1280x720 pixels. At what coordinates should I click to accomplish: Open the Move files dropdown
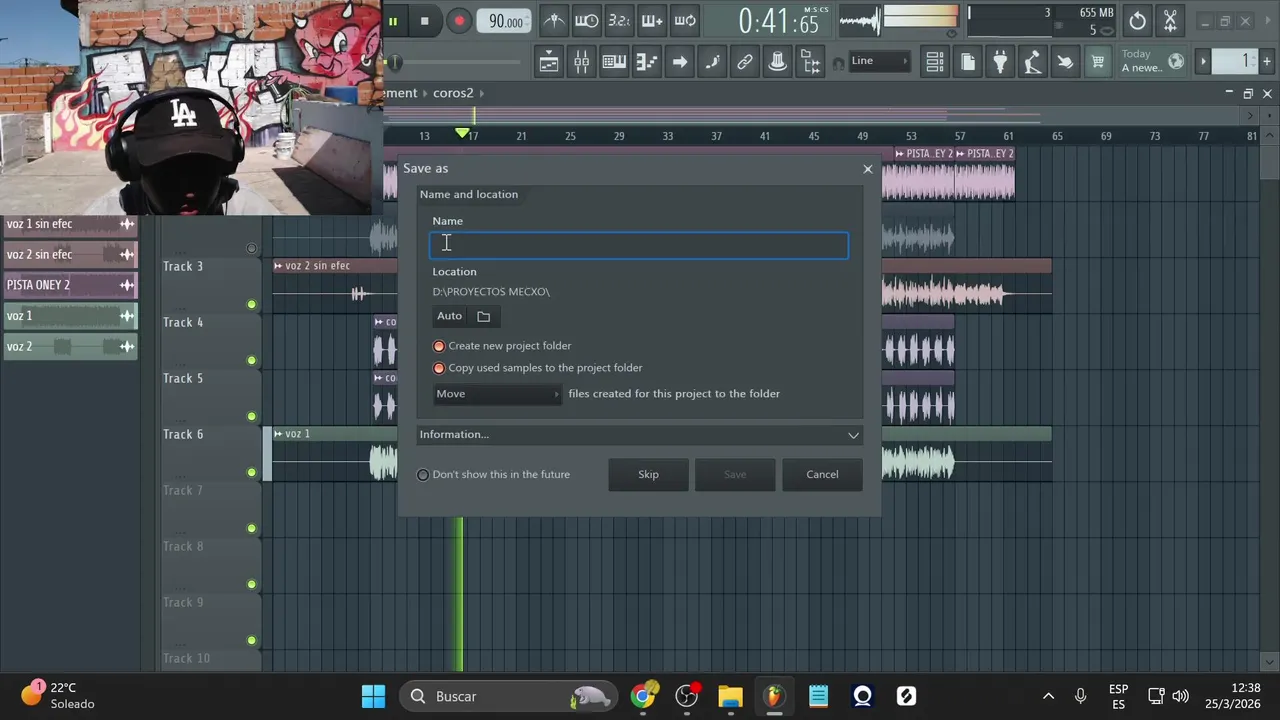pyautogui.click(x=497, y=394)
